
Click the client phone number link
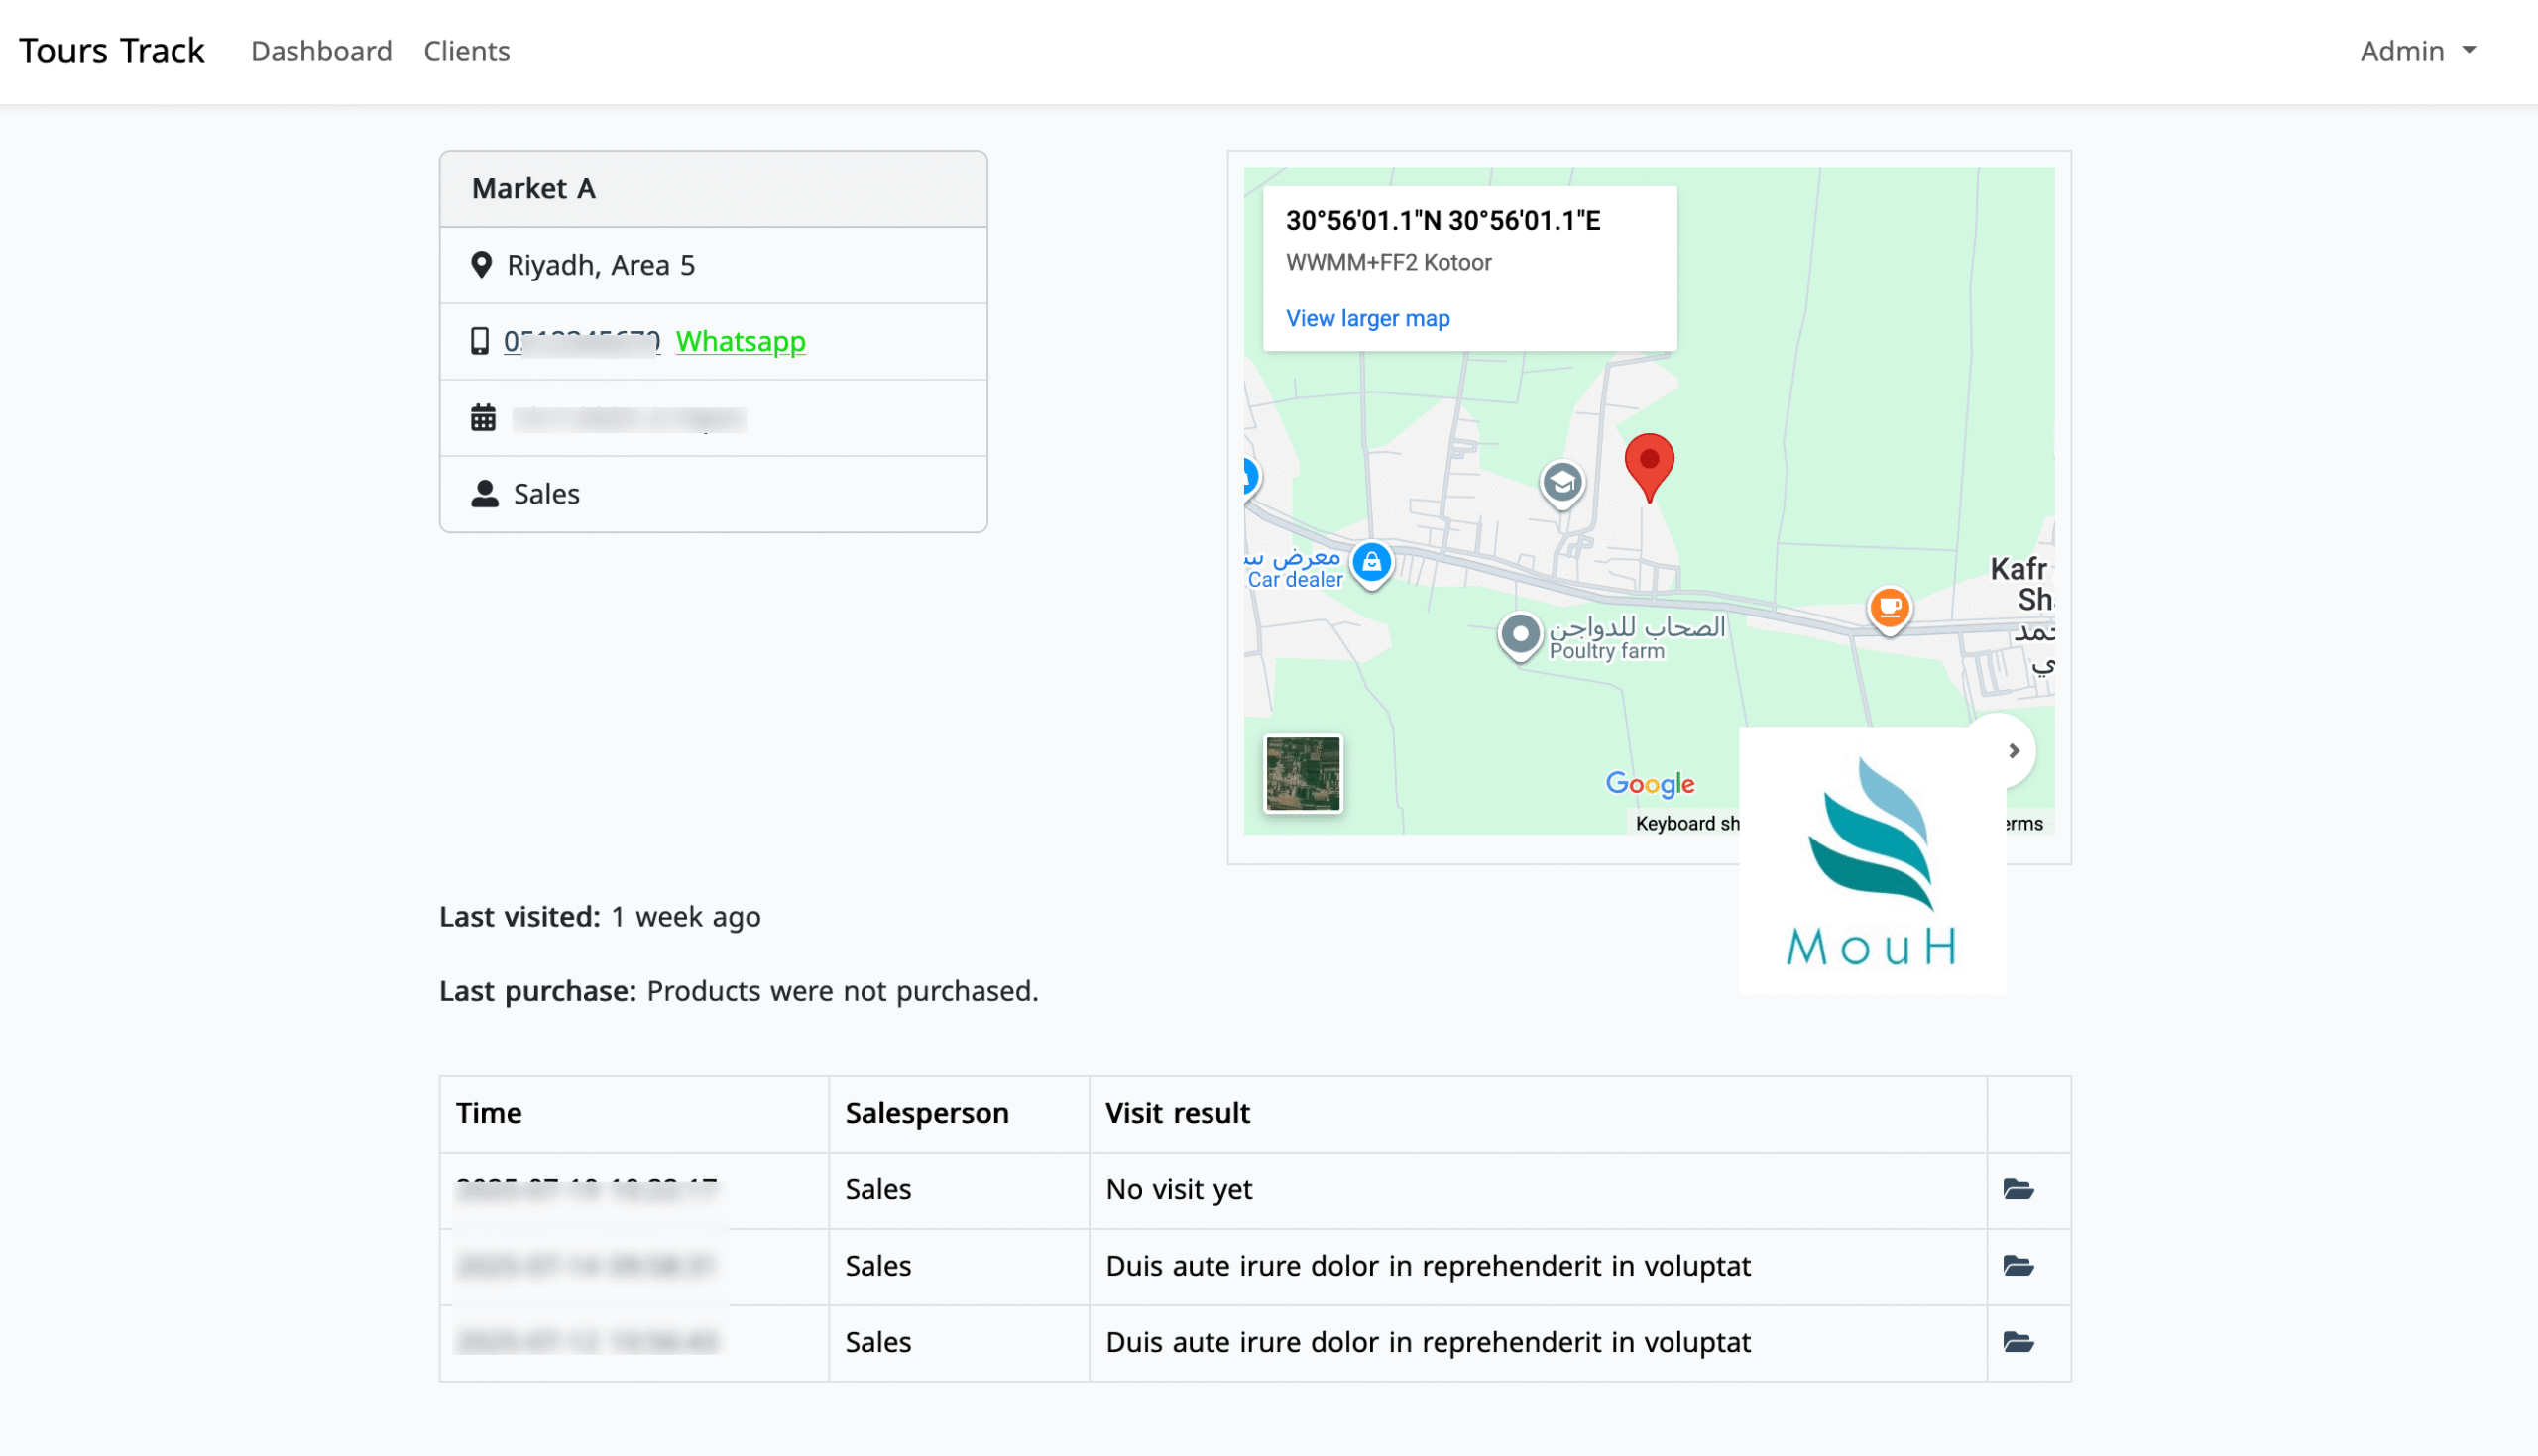(x=582, y=341)
